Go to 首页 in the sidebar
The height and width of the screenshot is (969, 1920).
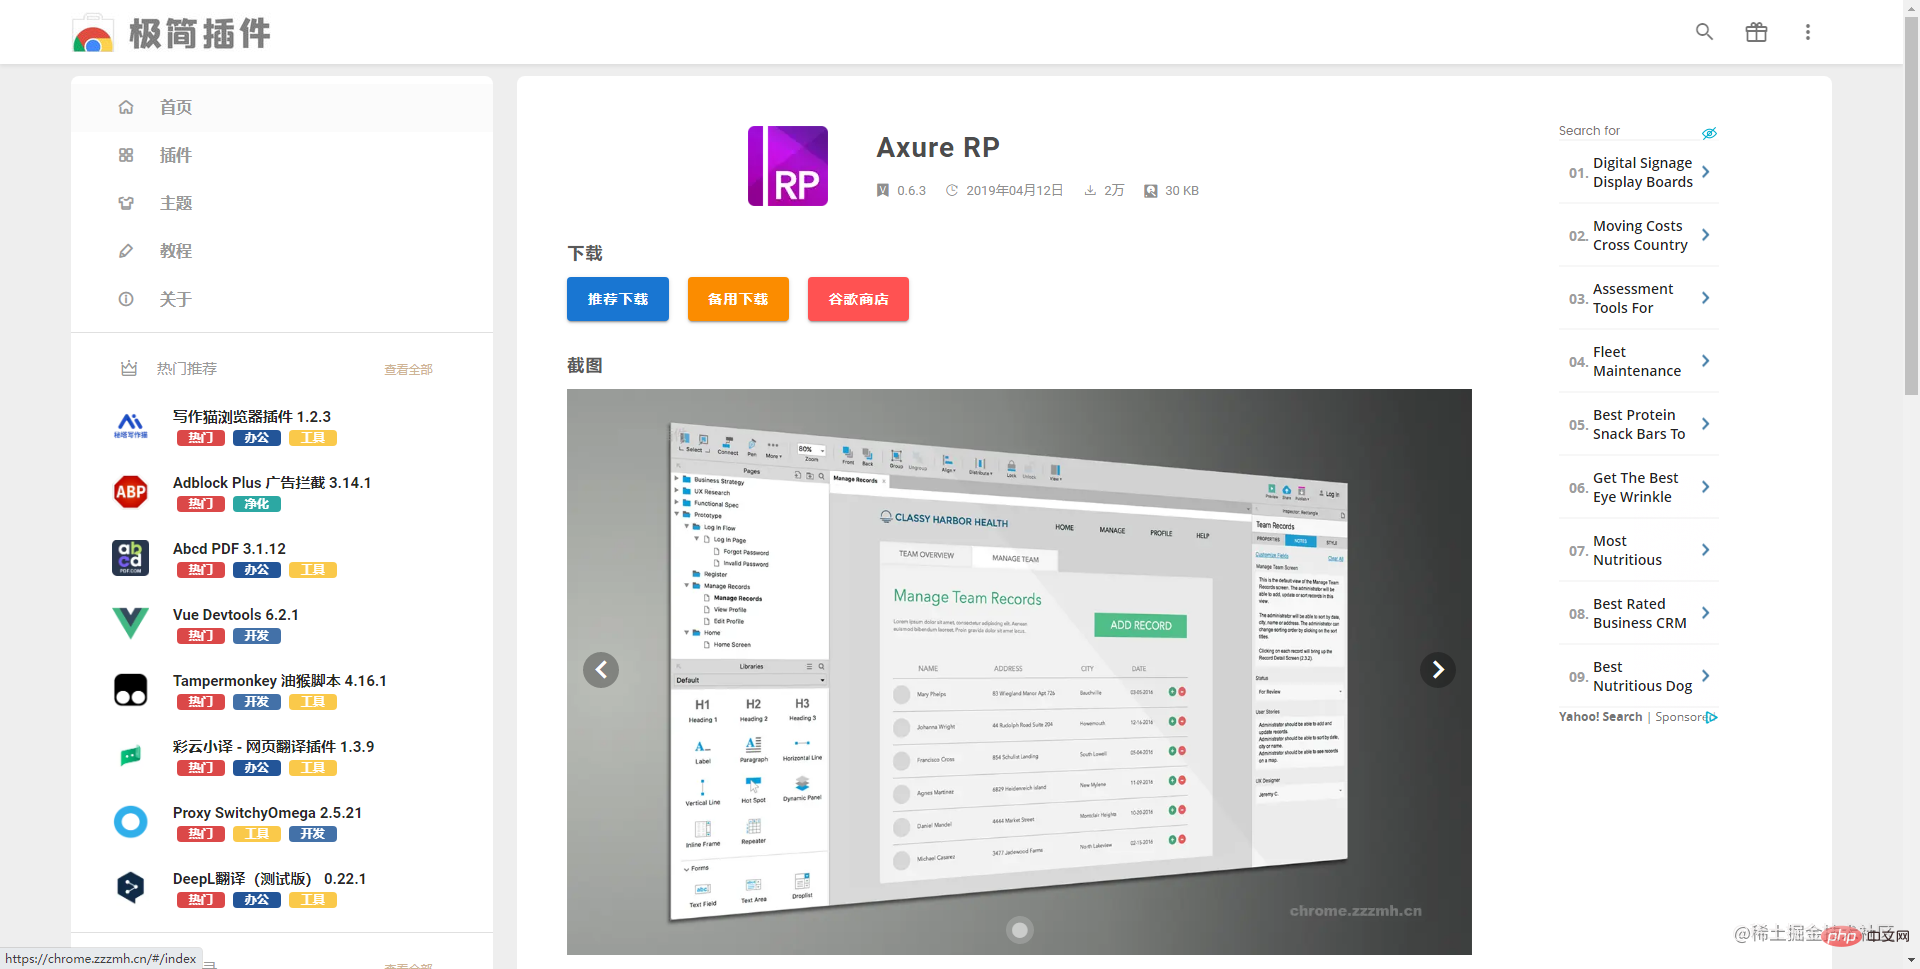coord(282,107)
